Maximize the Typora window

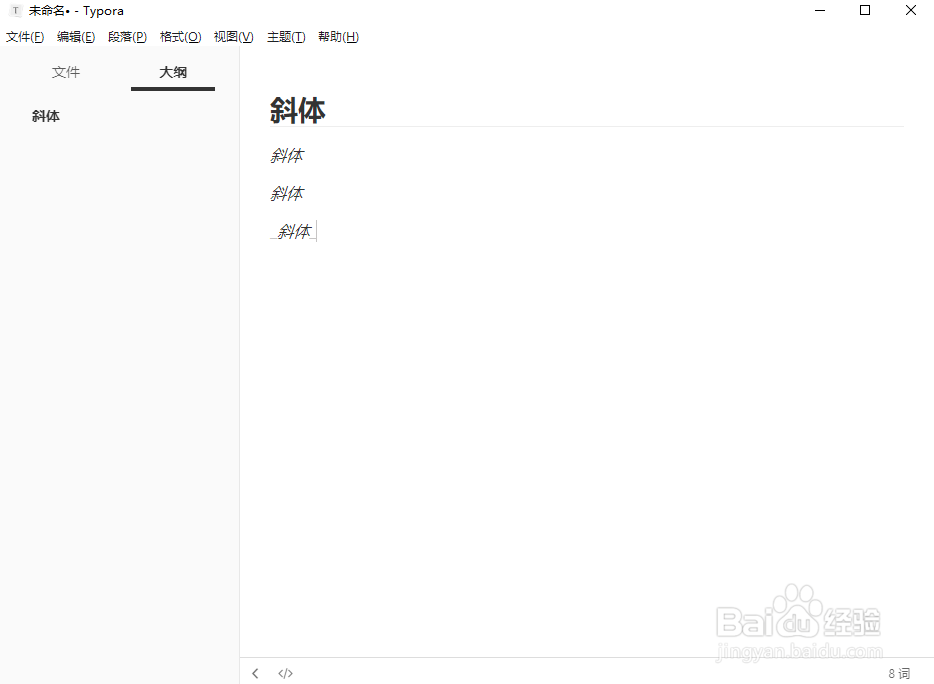pyautogui.click(x=865, y=11)
